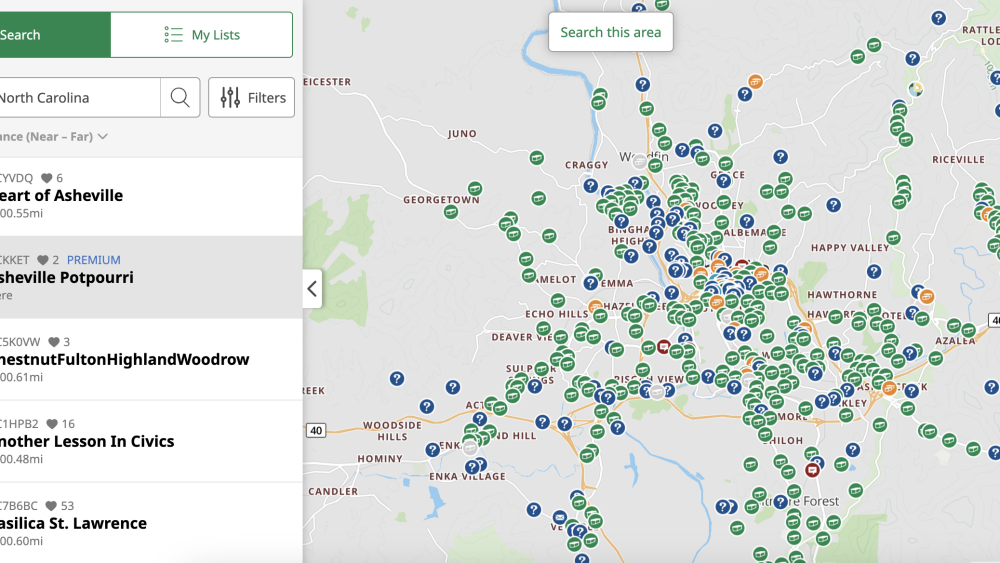Click orange multi-cache marker right of Hawthorne
This screenshot has width=1000, height=563.
(x=927, y=296)
